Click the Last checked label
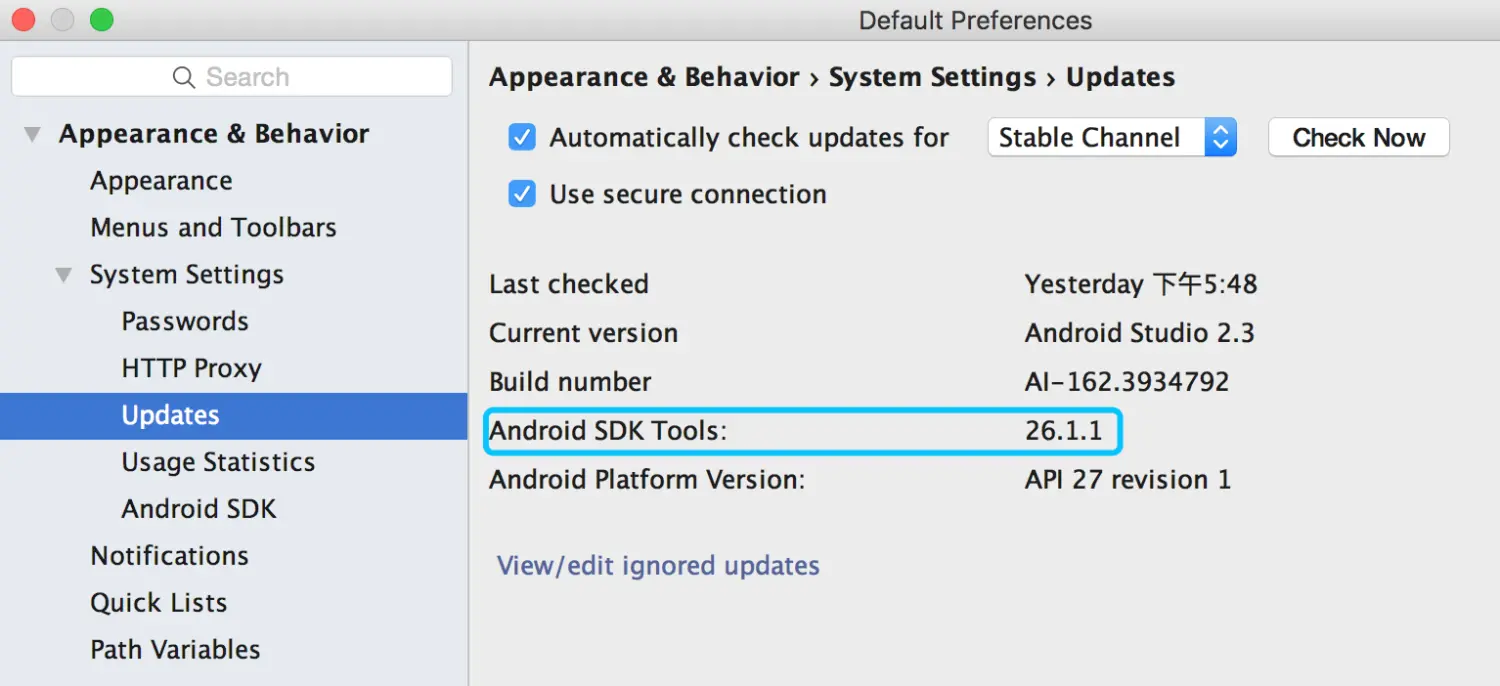This screenshot has width=1500, height=686. coord(569,284)
